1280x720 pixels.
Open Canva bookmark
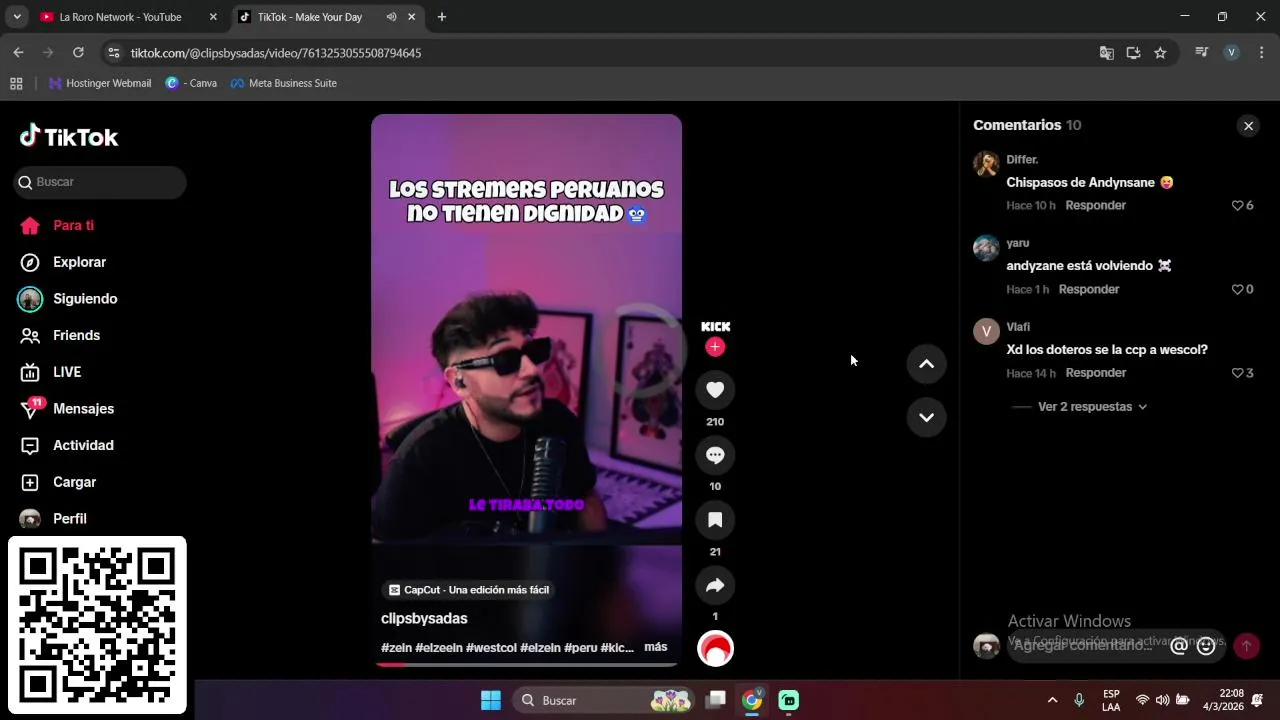(x=191, y=83)
